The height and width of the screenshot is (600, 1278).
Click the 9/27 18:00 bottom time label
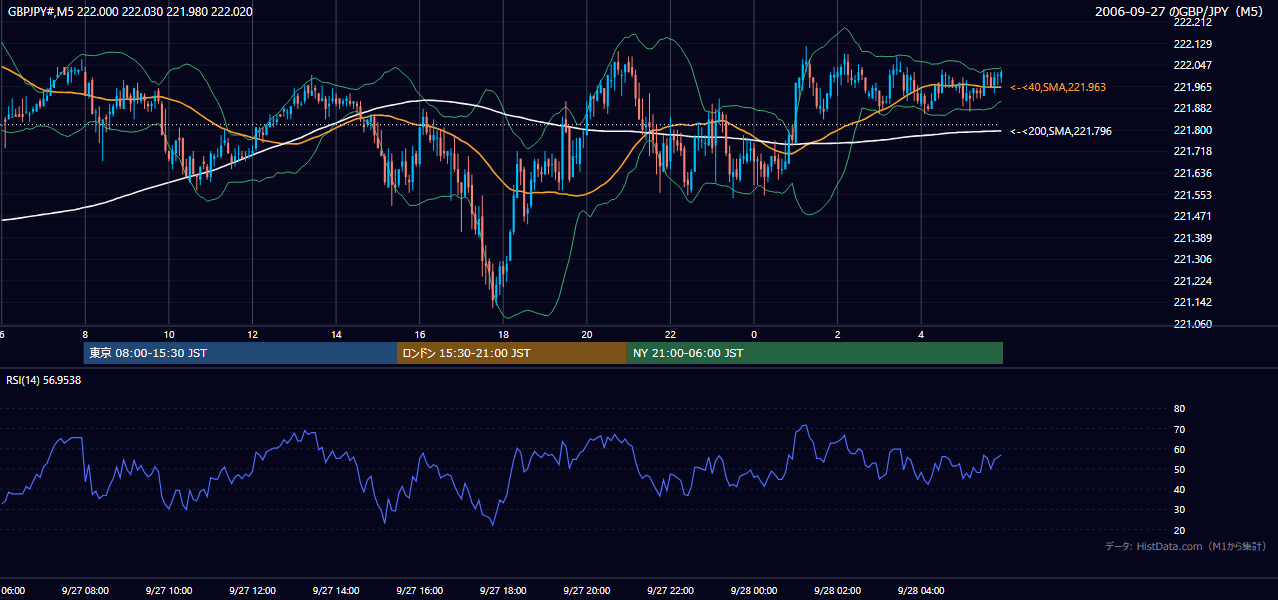point(503,591)
